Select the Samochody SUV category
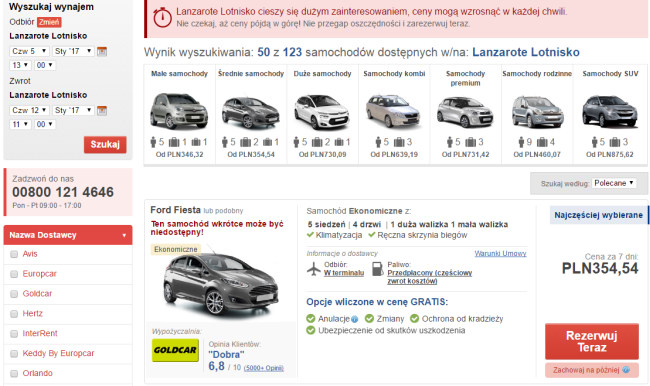This screenshot has height=386, width=650. click(610, 114)
